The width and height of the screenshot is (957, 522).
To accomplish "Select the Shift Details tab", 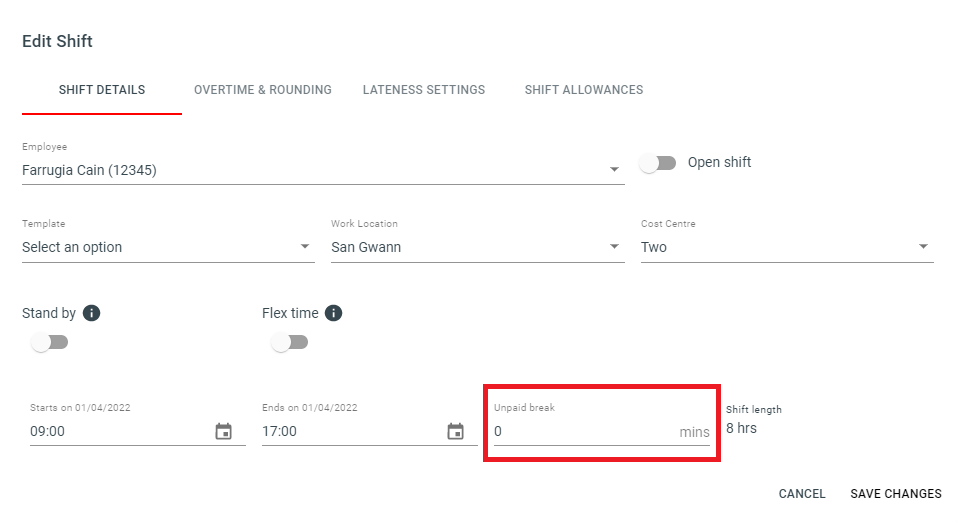I will click(102, 90).
